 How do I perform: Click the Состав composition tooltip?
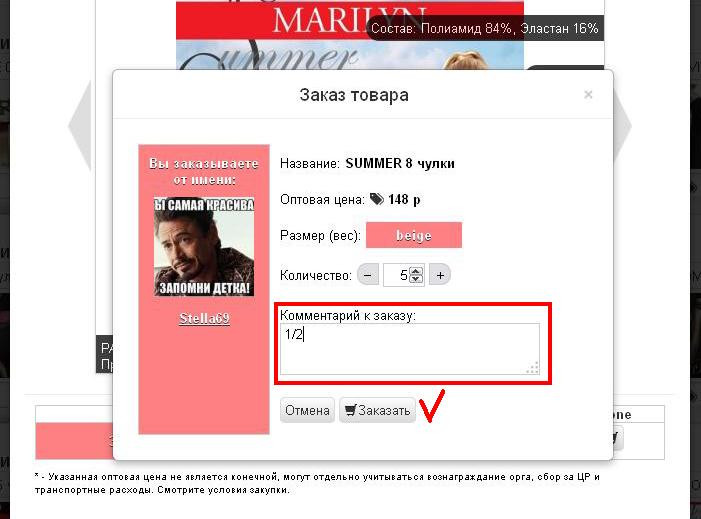[485, 29]
